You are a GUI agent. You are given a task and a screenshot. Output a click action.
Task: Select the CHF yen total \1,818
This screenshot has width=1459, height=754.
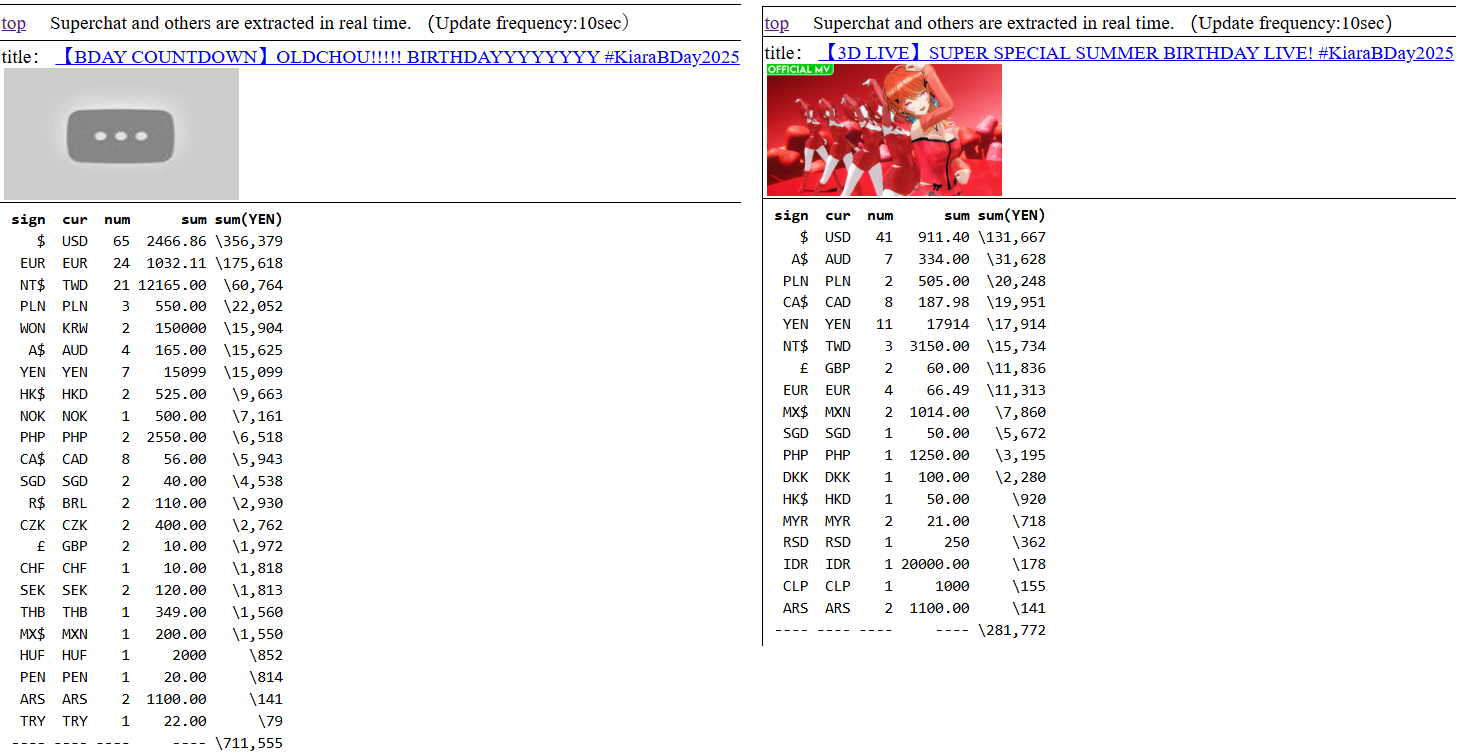257,568
